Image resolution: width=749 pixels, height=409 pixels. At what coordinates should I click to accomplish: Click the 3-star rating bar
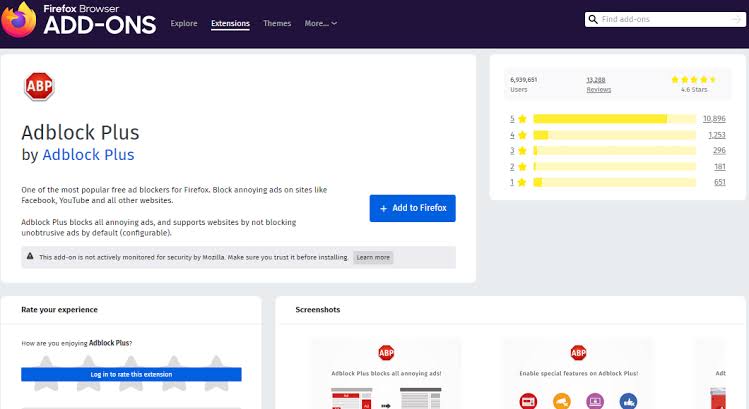614,151
